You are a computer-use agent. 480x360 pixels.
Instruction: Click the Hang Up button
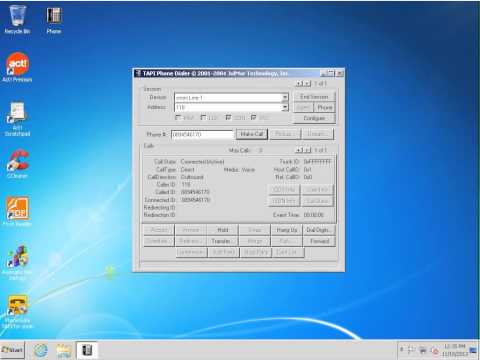point(287,230)
